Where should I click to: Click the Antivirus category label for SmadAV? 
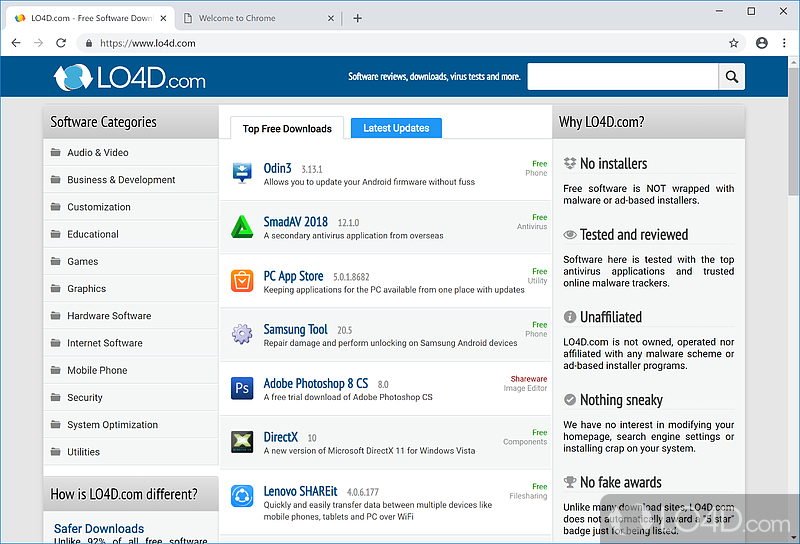click(532, 227)
